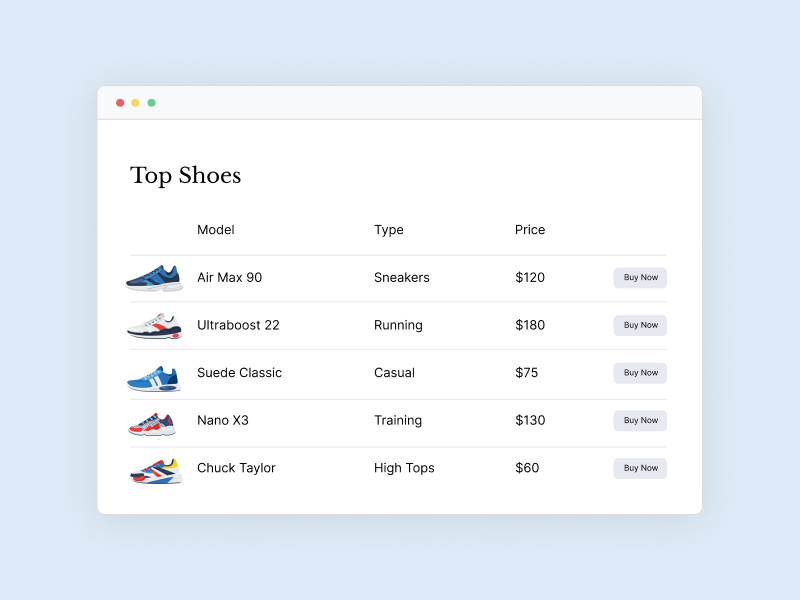Click the Top Shoes heading

tap(186, 176)
